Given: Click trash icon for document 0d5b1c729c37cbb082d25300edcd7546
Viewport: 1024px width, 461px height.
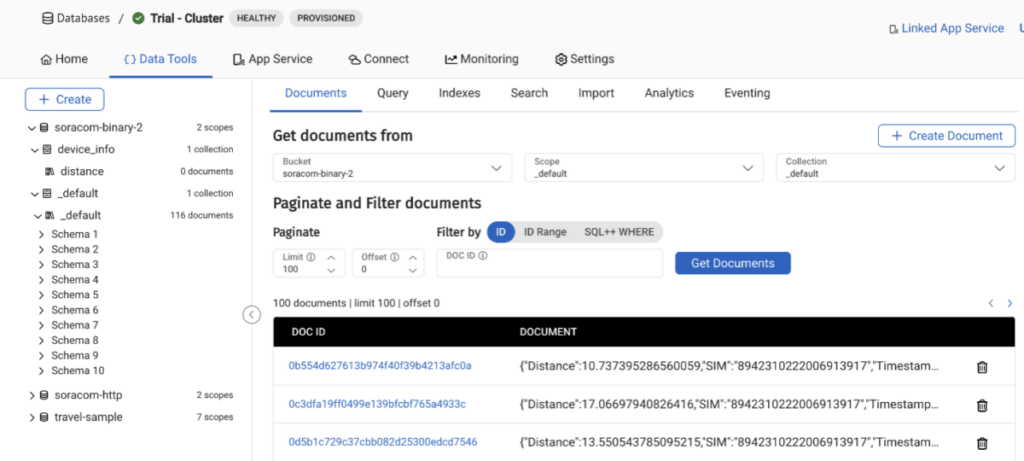Looking at the screenshot, I should tap(981, 443).
